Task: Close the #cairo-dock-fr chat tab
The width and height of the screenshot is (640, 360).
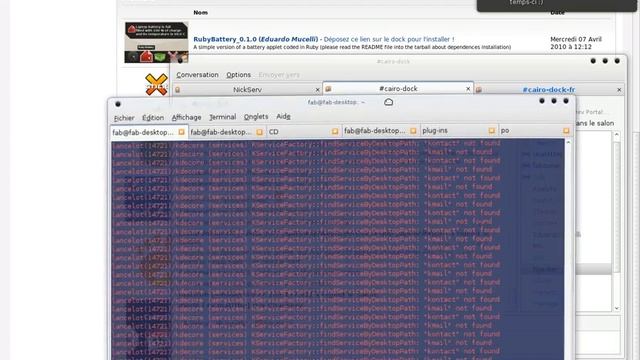Action: 619,89
